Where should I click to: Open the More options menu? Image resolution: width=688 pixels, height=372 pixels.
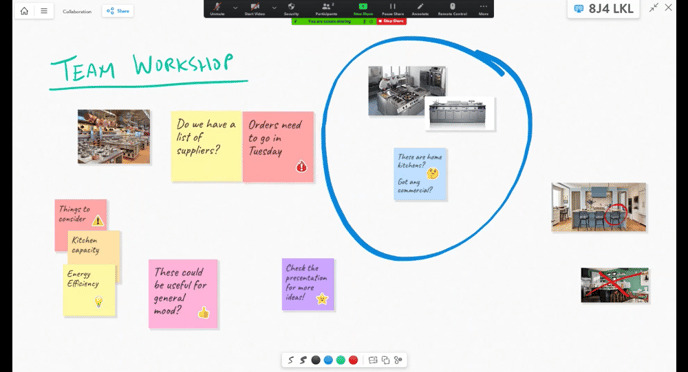click(x=483, y=8)
